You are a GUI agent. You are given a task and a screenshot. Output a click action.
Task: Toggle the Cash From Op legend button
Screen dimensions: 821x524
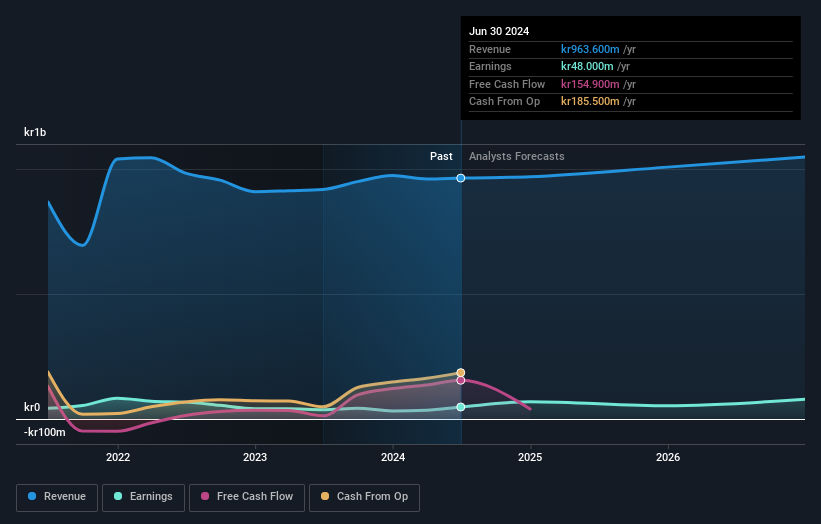click(364, 497)
